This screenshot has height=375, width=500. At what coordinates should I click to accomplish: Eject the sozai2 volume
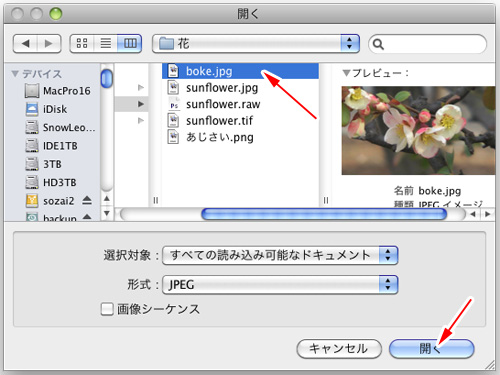coord(87,200)
